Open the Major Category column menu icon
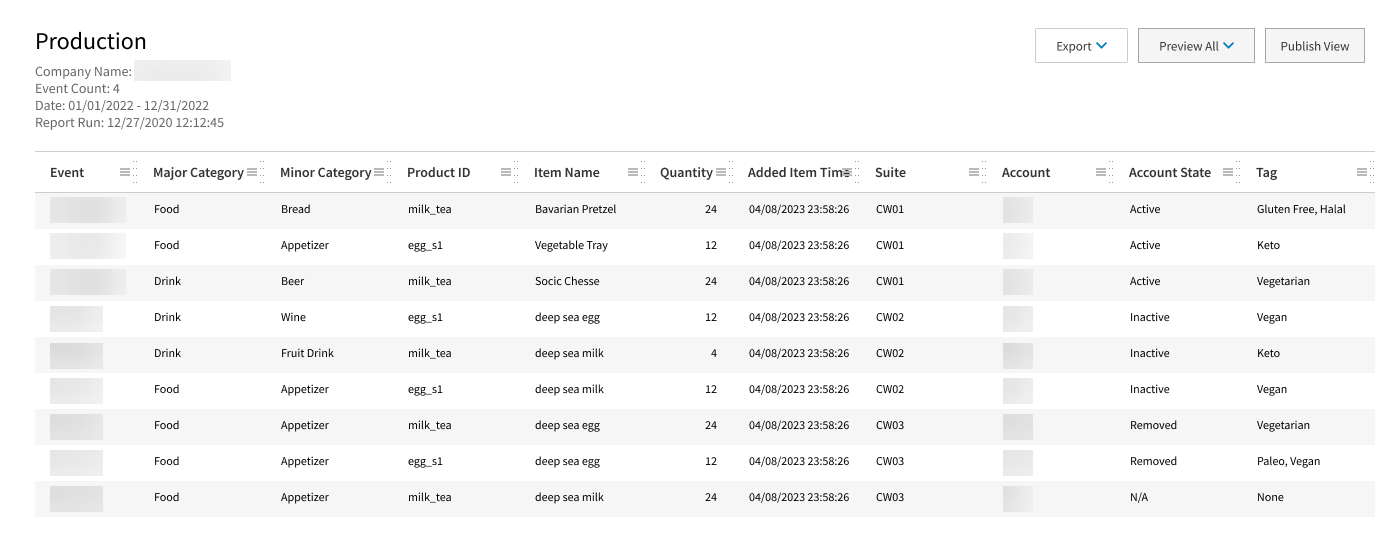 (252, 173)
